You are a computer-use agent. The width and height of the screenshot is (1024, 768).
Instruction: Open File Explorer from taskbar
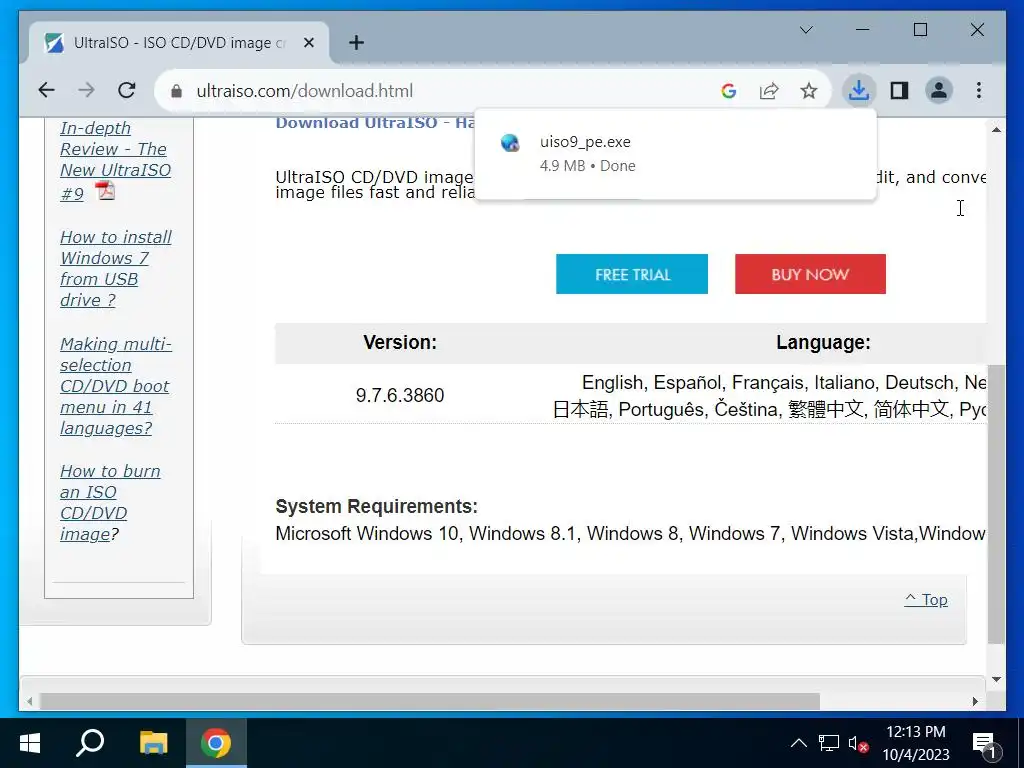tap(153, 743)
